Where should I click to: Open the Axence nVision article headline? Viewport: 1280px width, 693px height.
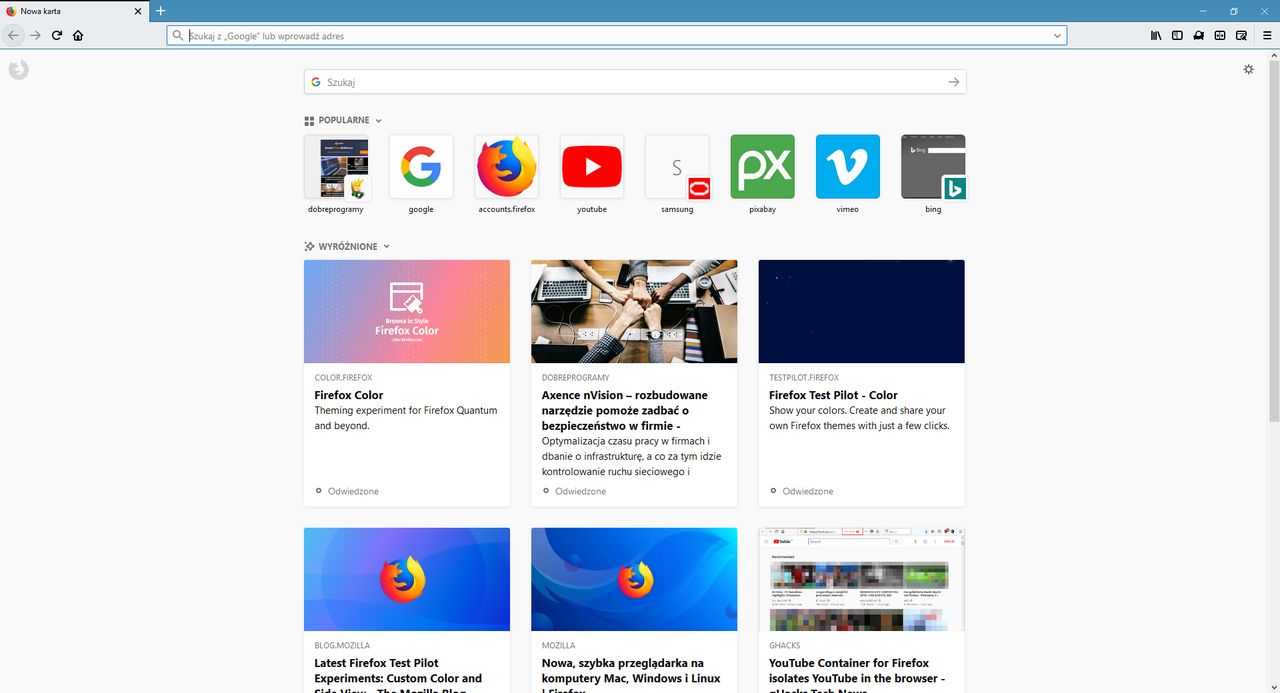tap(625, 410)
